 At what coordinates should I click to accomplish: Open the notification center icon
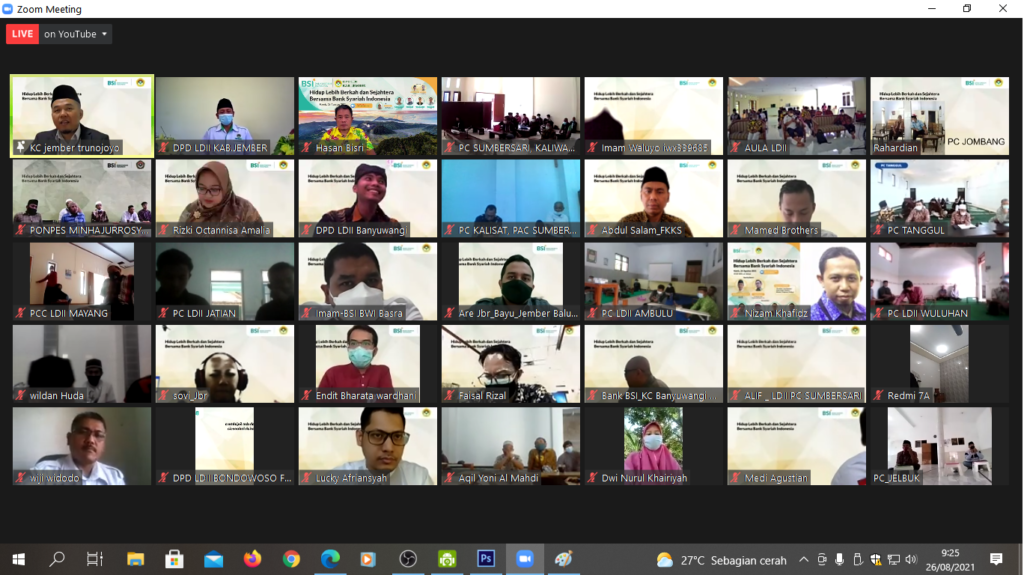pyautogui.click(x=996, y=559)
